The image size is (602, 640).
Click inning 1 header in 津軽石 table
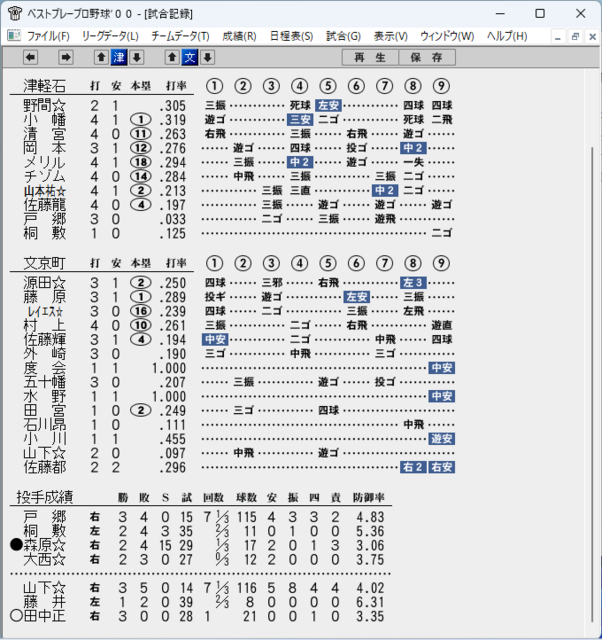(215, 86)
